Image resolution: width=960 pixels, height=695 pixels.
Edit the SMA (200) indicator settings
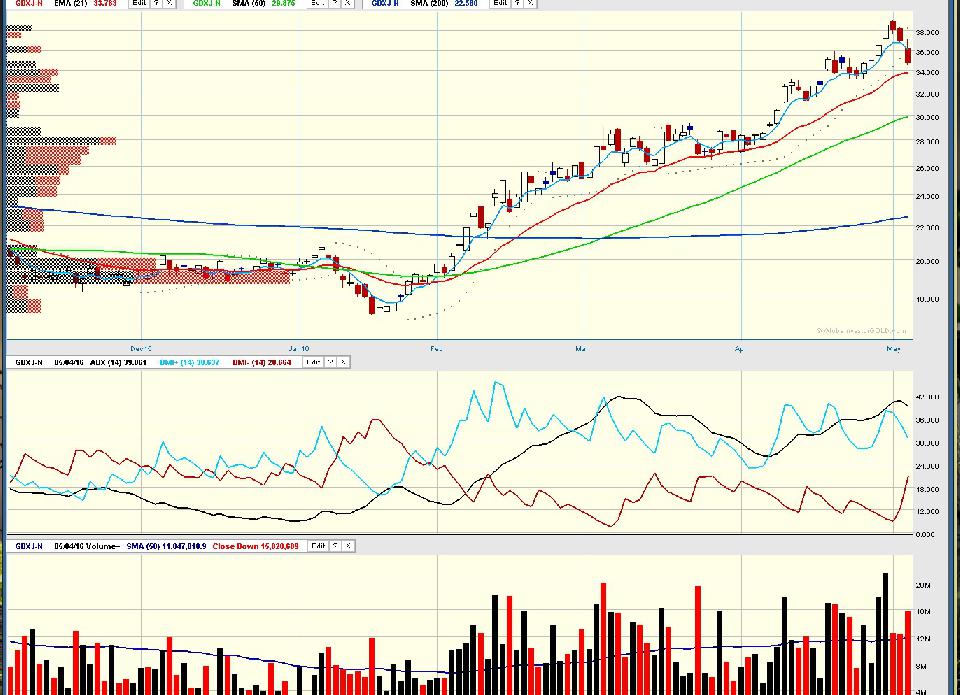[501, 4]
